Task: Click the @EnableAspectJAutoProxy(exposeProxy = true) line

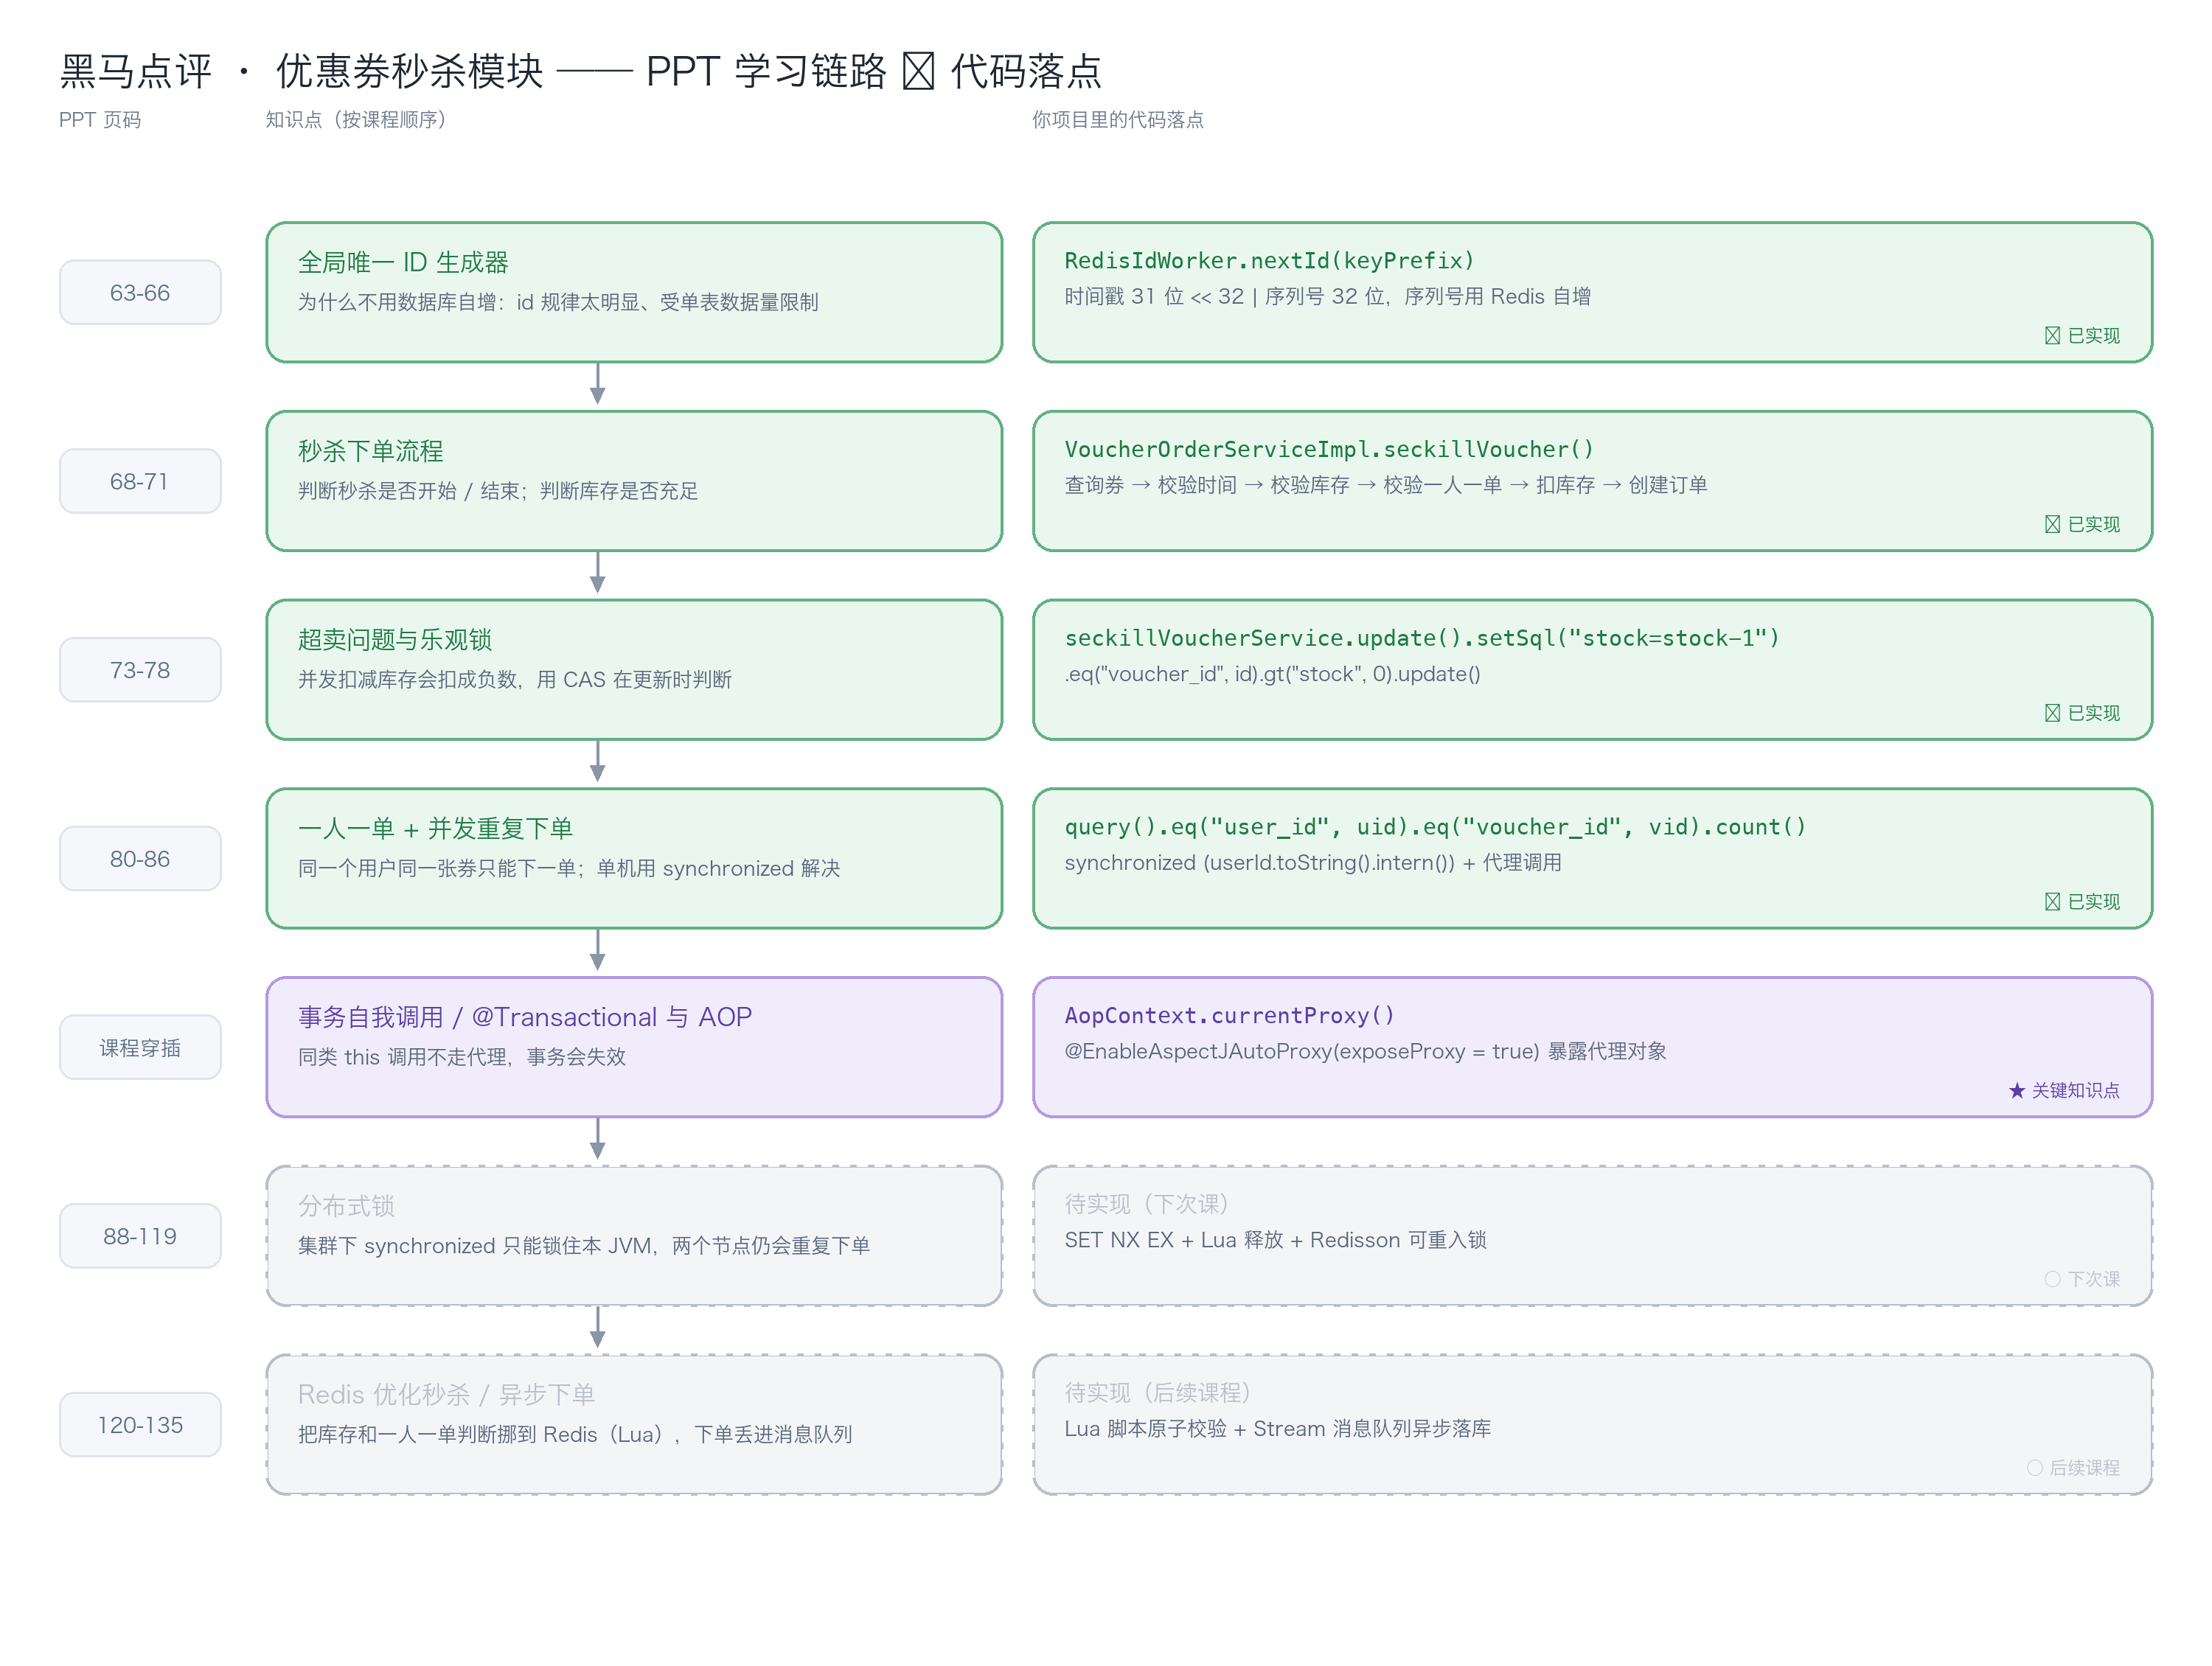Action: [x=1365, y=1051]
